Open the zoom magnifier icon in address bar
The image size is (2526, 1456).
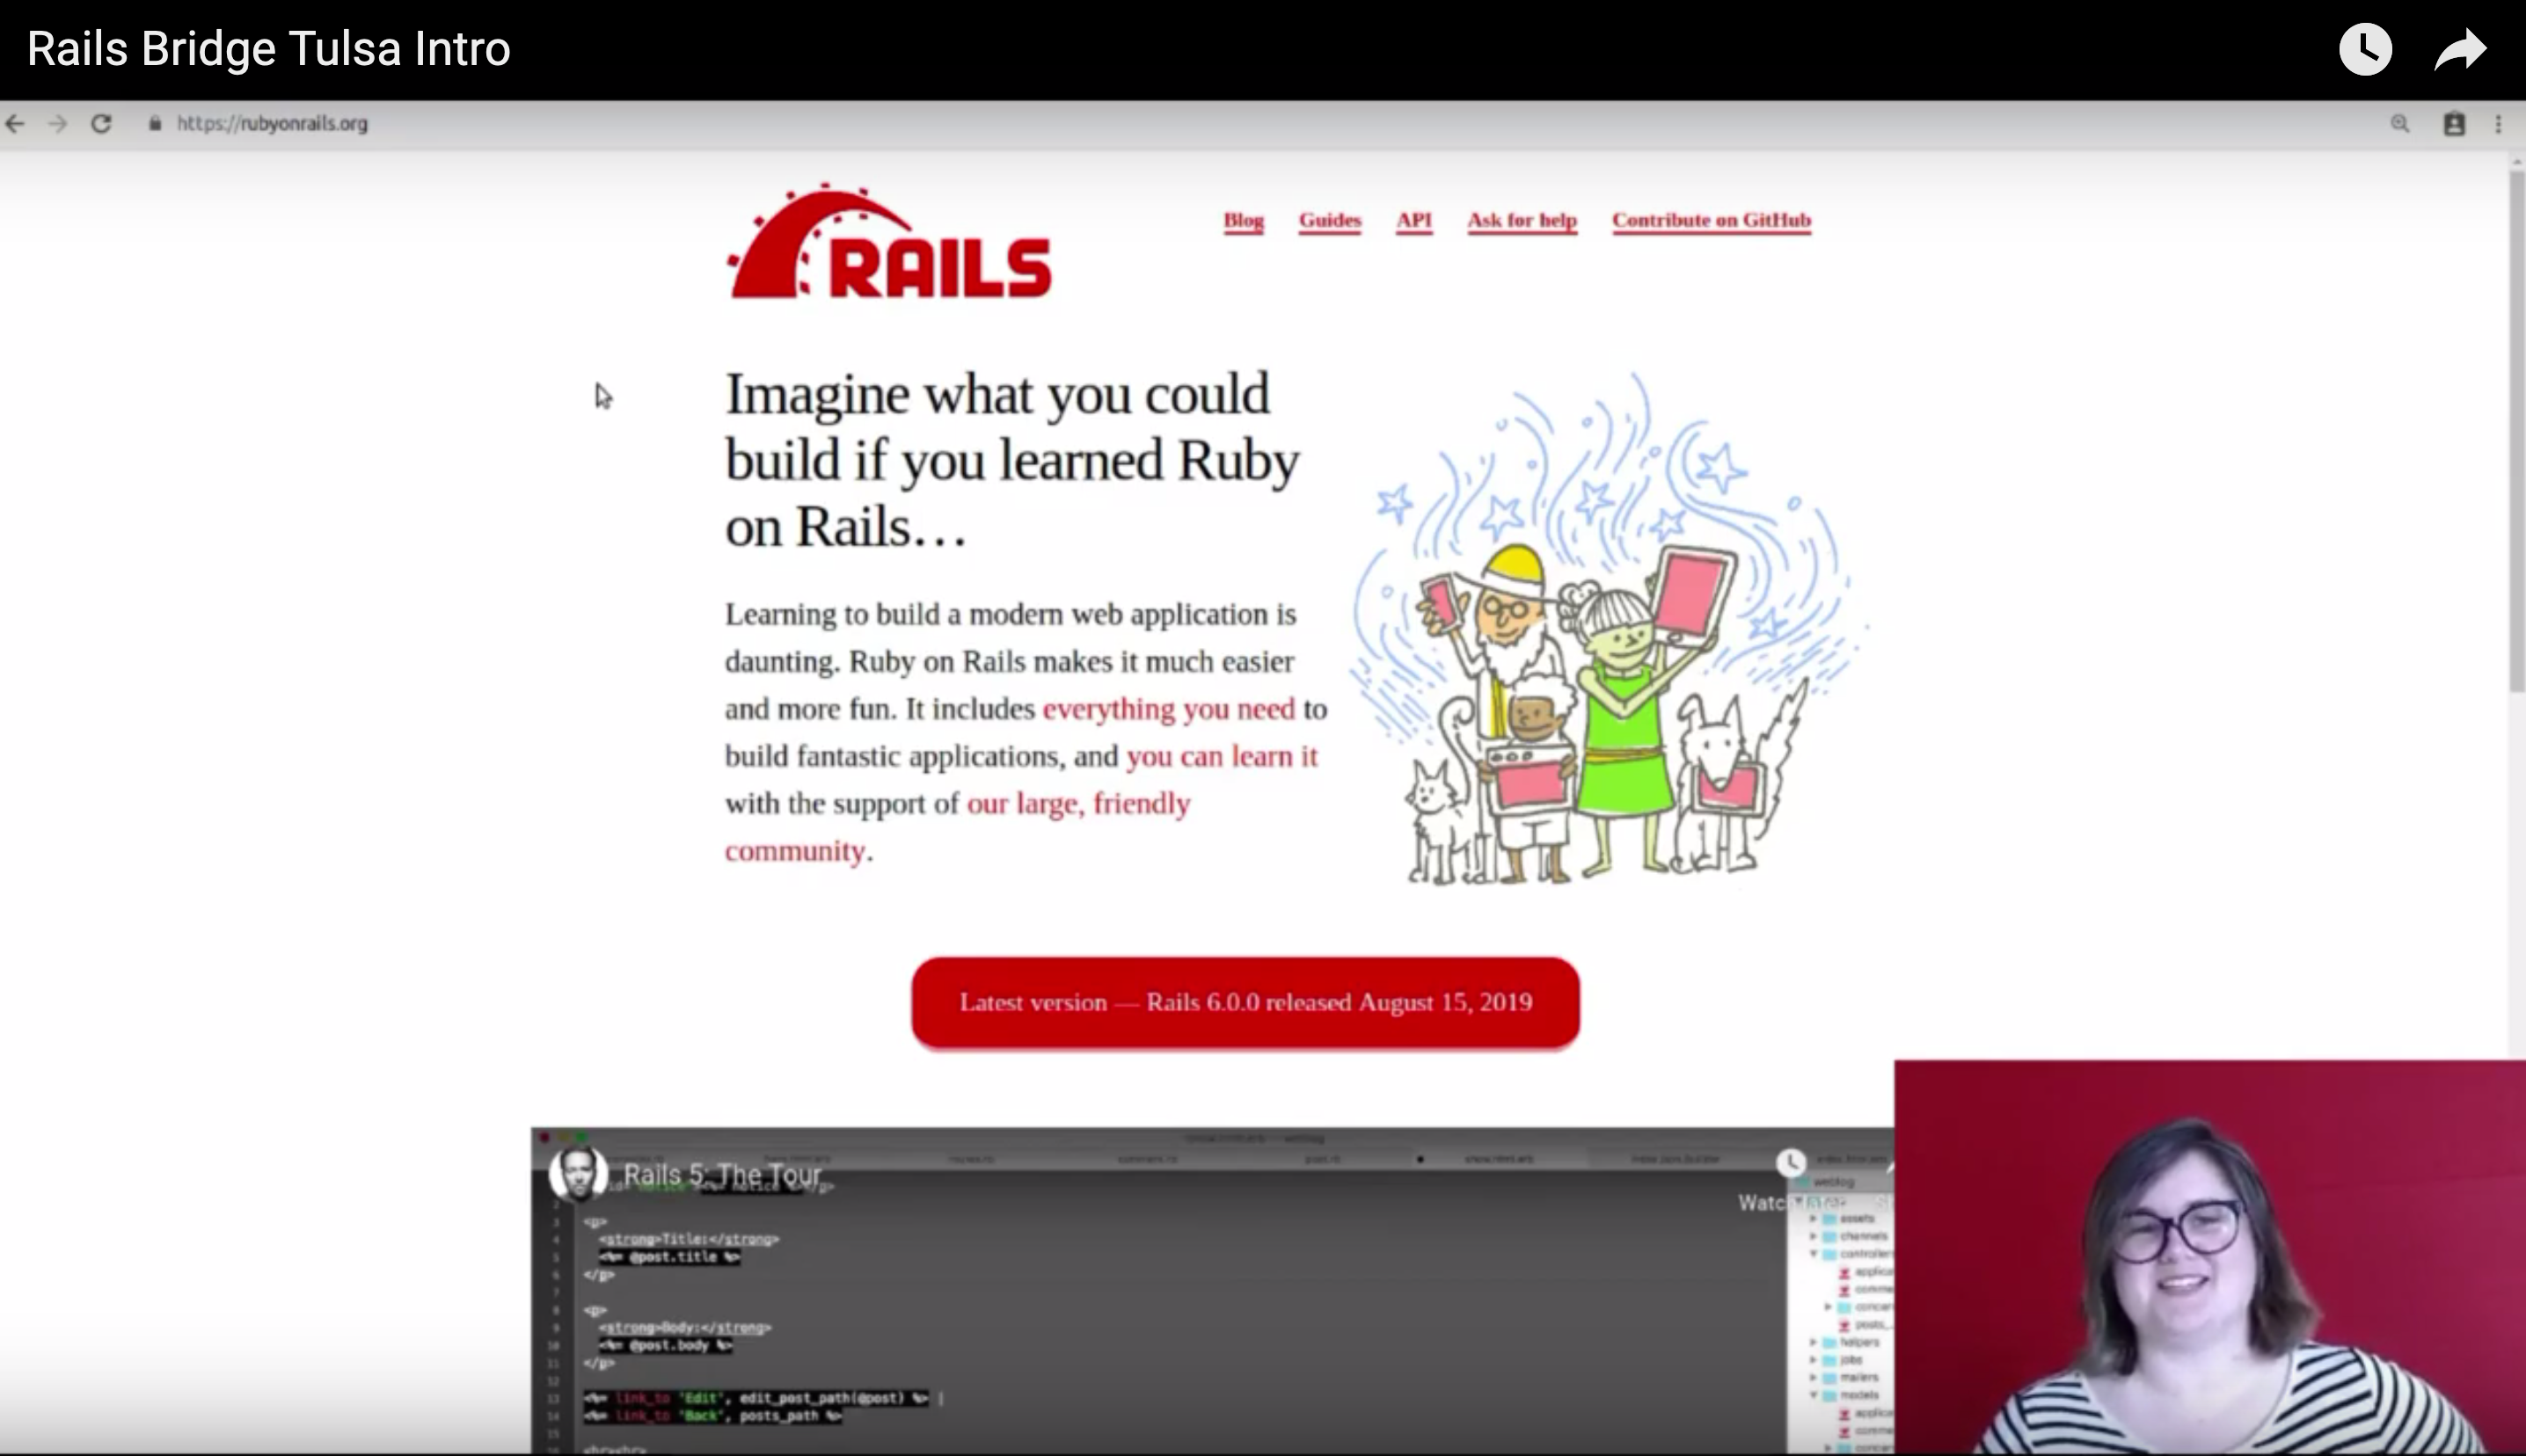click(2399, 124)
